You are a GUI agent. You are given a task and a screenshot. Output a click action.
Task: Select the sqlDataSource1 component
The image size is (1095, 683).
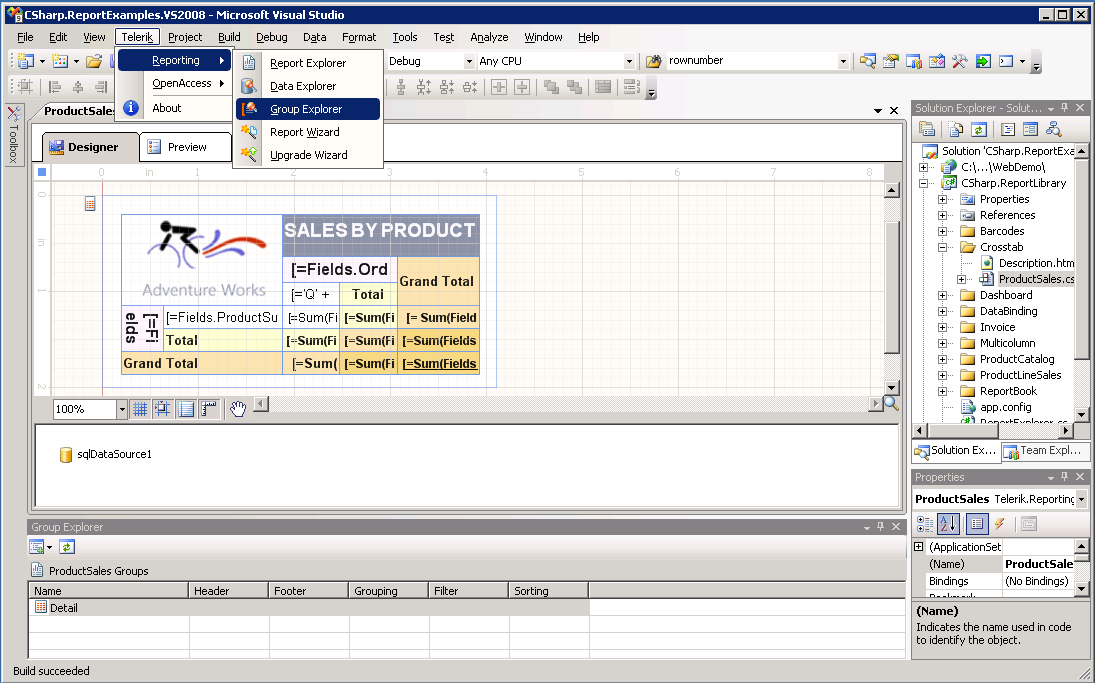[106, 455]
